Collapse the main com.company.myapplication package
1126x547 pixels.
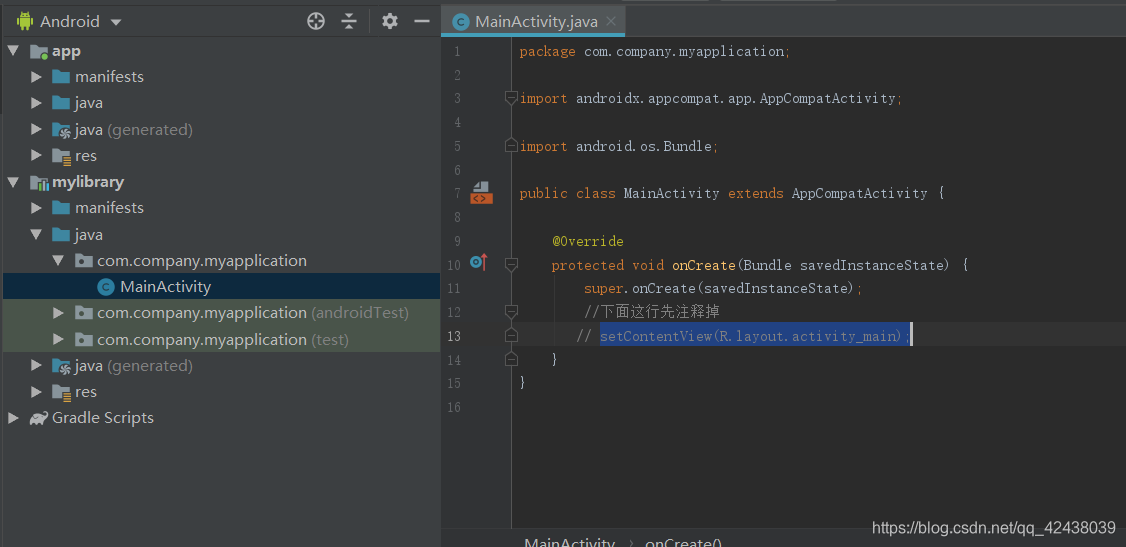click(x=59, y=261)
